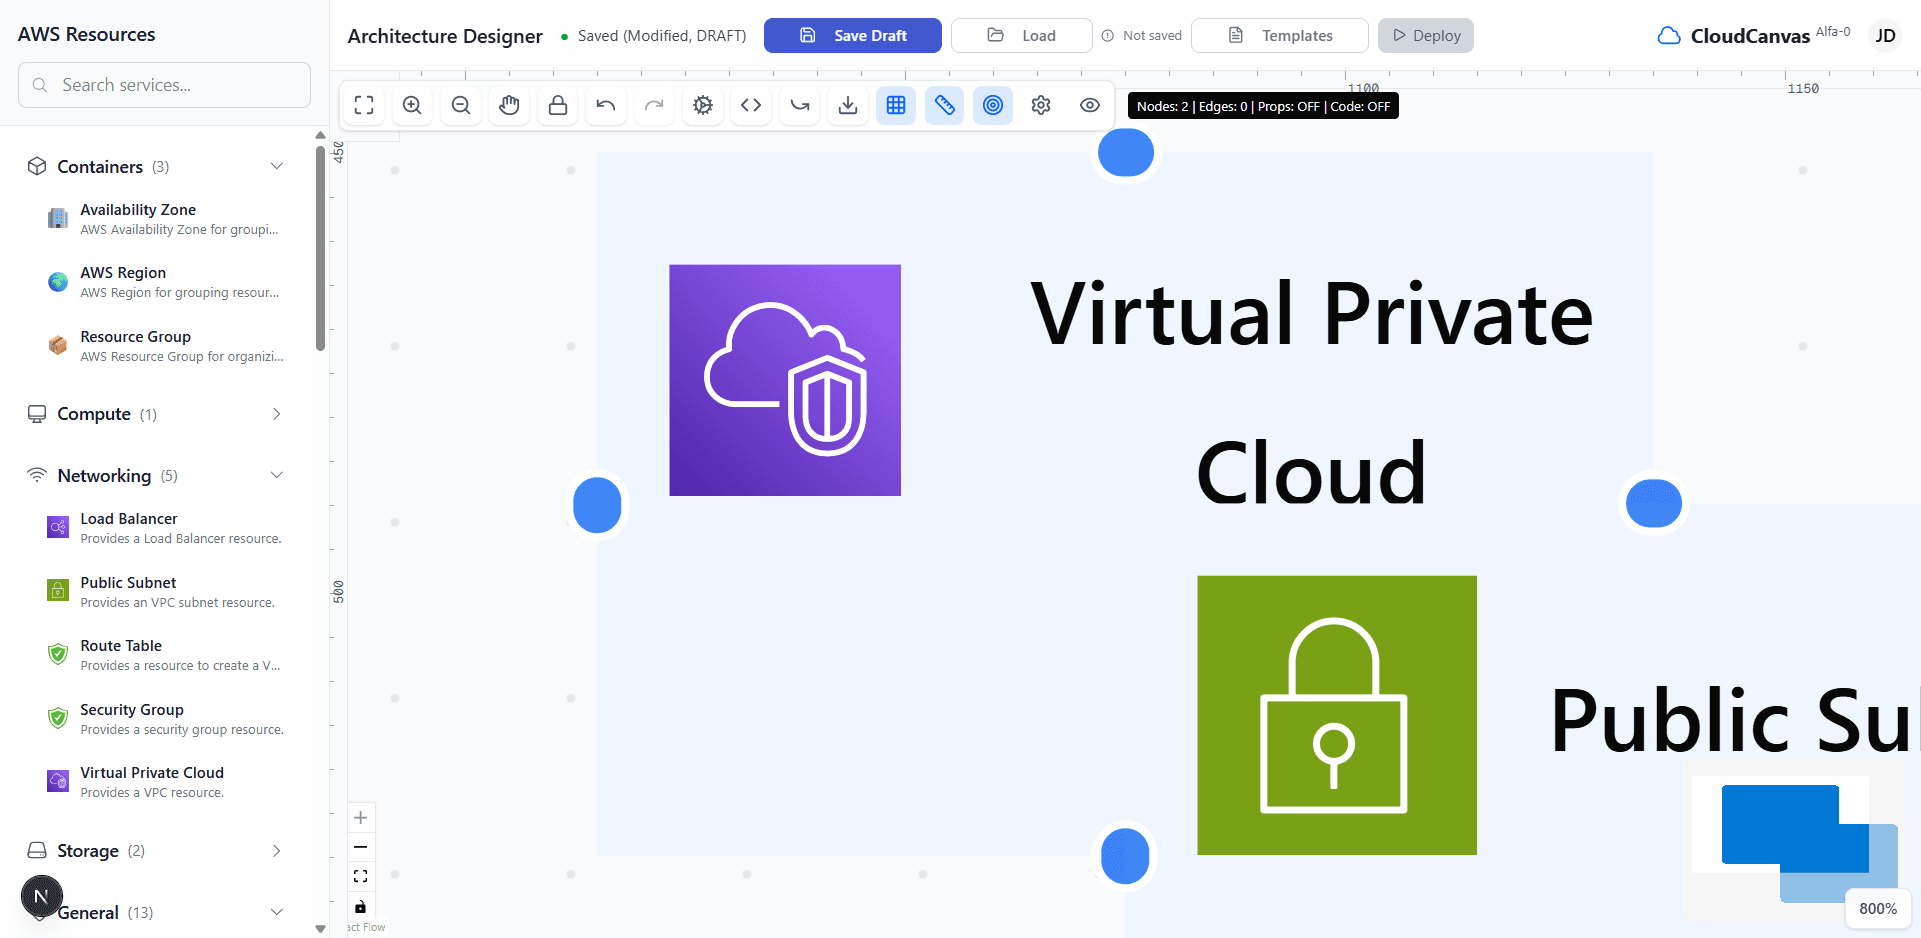This screenshot has width=1921, height=938.
Task: Click the Export download icon
Action: click(848, 105)
